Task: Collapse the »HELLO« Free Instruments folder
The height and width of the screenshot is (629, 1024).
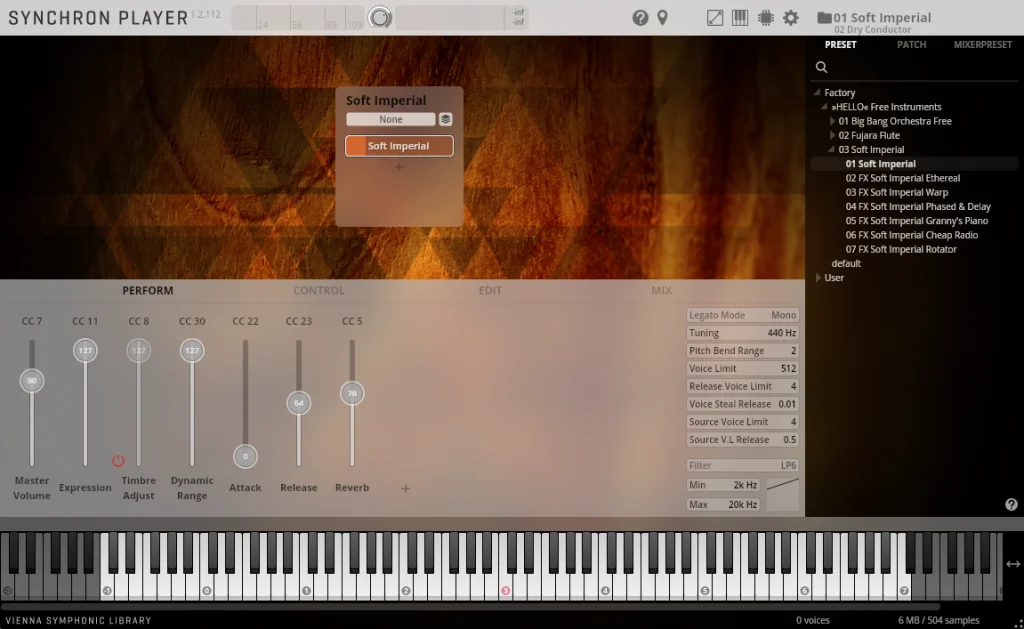Action: click(x=824, y=106)
